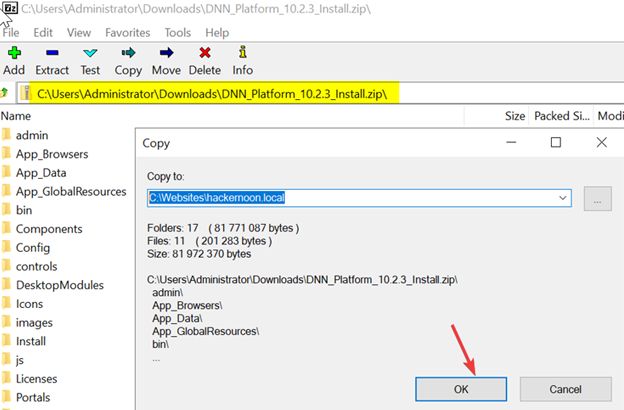Image resolution: width=624 pixels, height=410 pixels.
Task: Click the 'App_Browsers\' line in Copy dialog
Action: click(187, 305)
